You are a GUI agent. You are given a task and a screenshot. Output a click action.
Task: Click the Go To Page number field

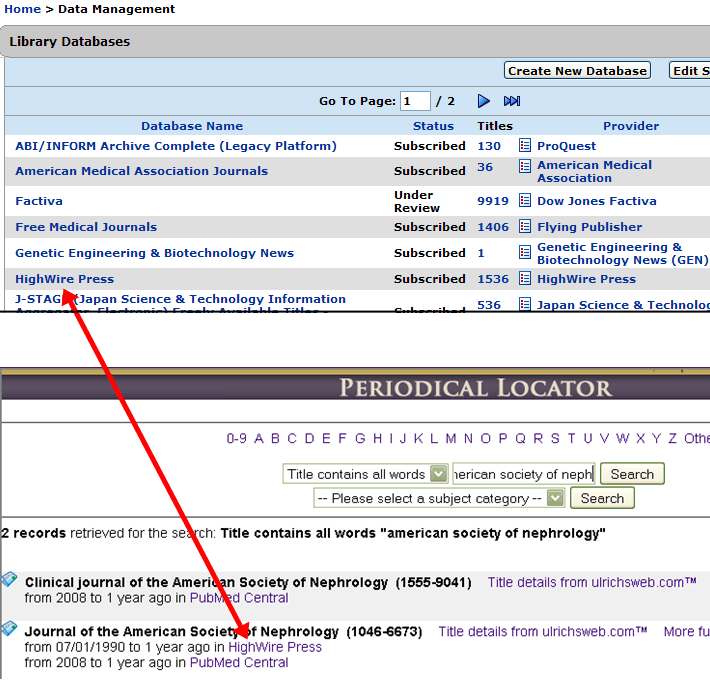click(x=415, y=101)
